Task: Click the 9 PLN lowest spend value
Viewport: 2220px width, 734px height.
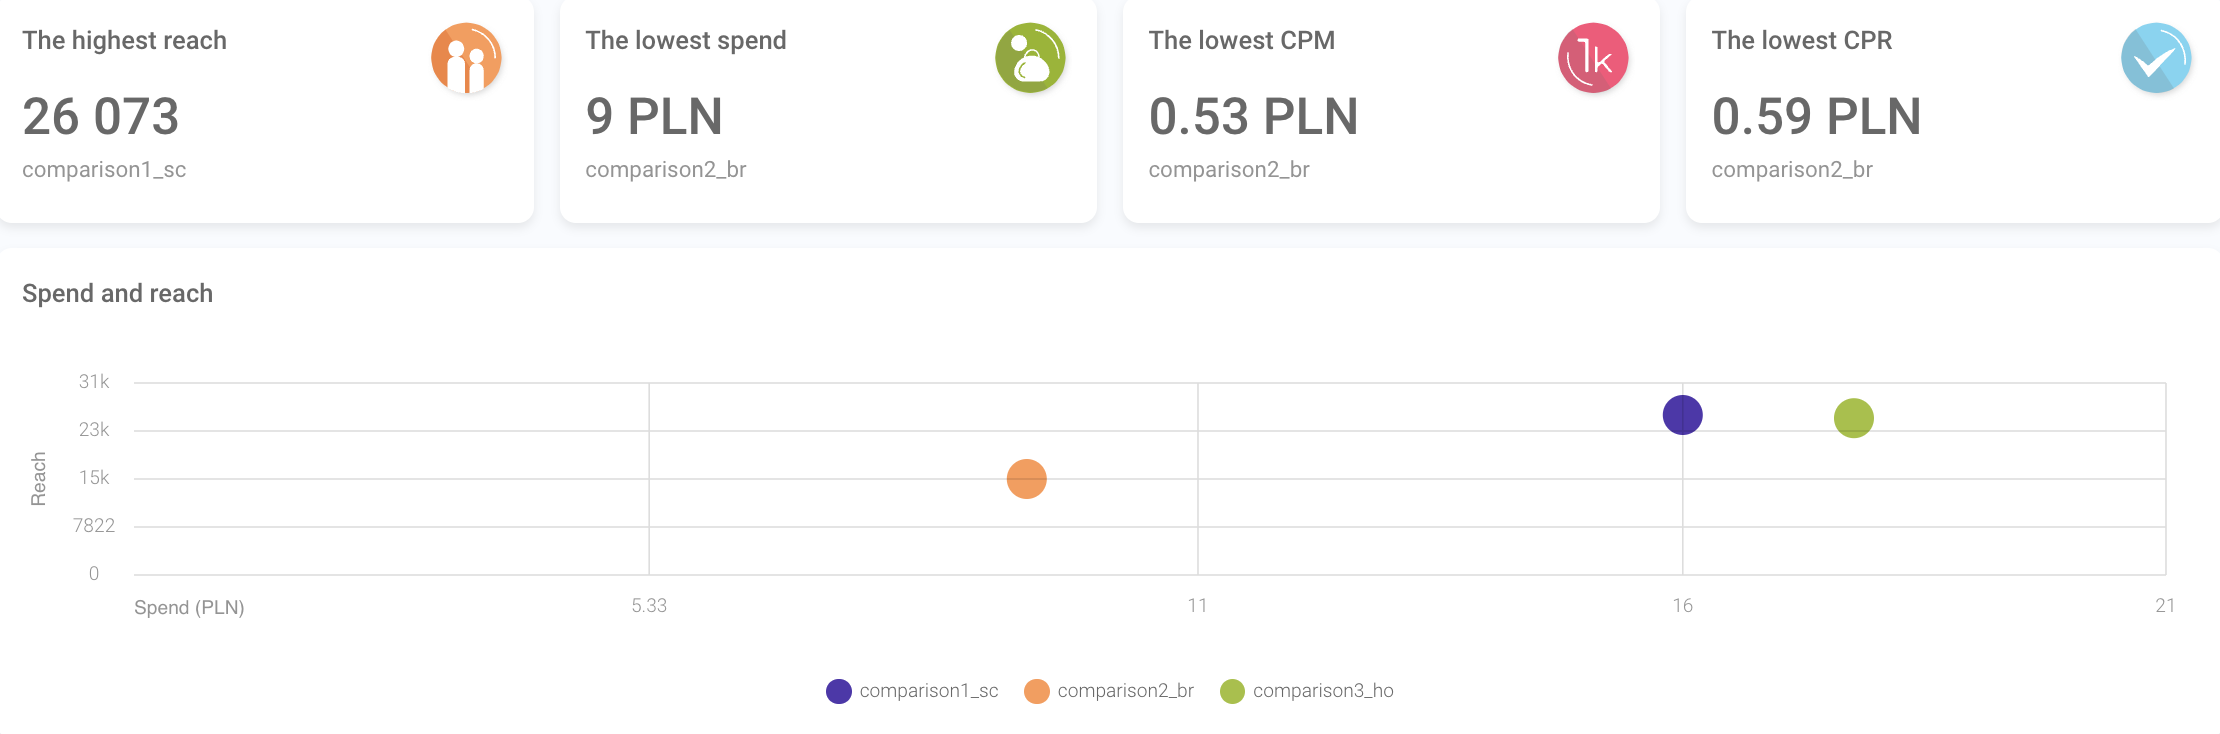Action: click(x=654, y=116)
